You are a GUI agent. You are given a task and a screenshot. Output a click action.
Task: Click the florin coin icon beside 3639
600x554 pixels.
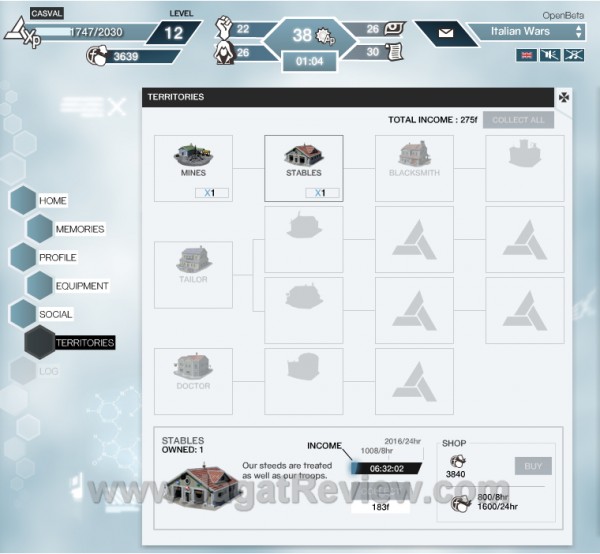tap(96, 56)
